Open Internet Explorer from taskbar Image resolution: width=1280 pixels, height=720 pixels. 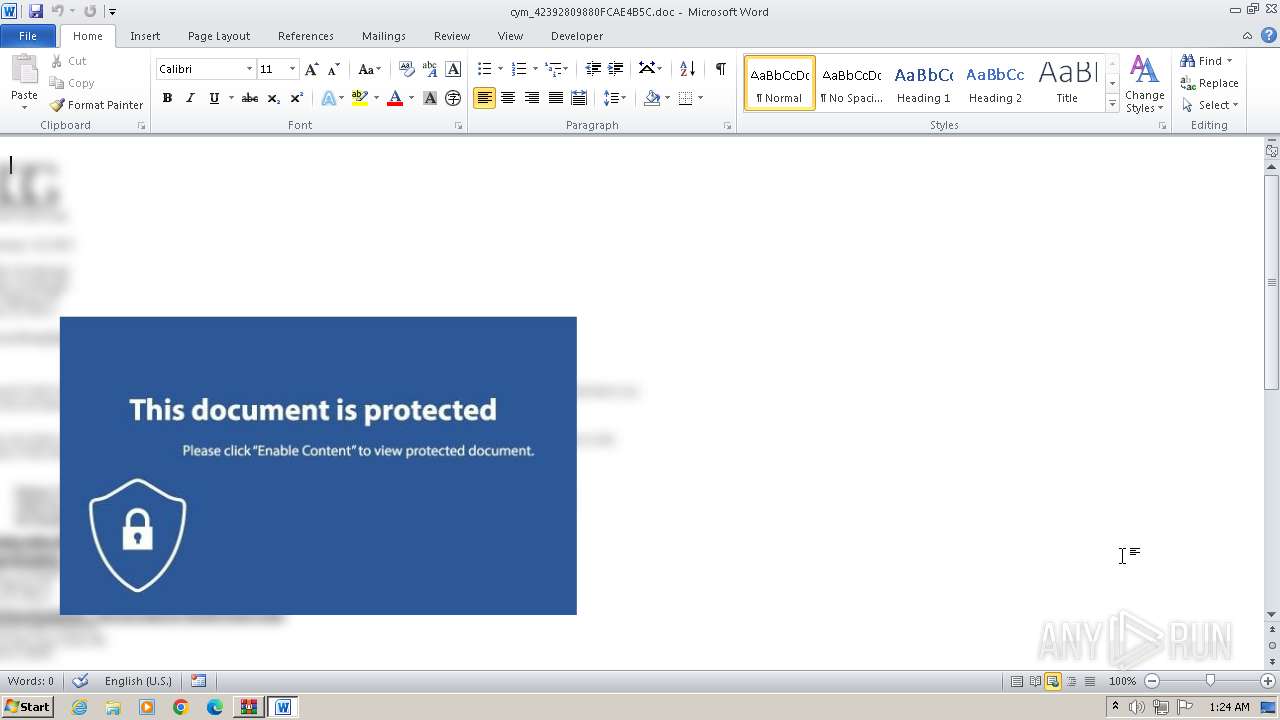pyautogui.click(x=79, y=707)
